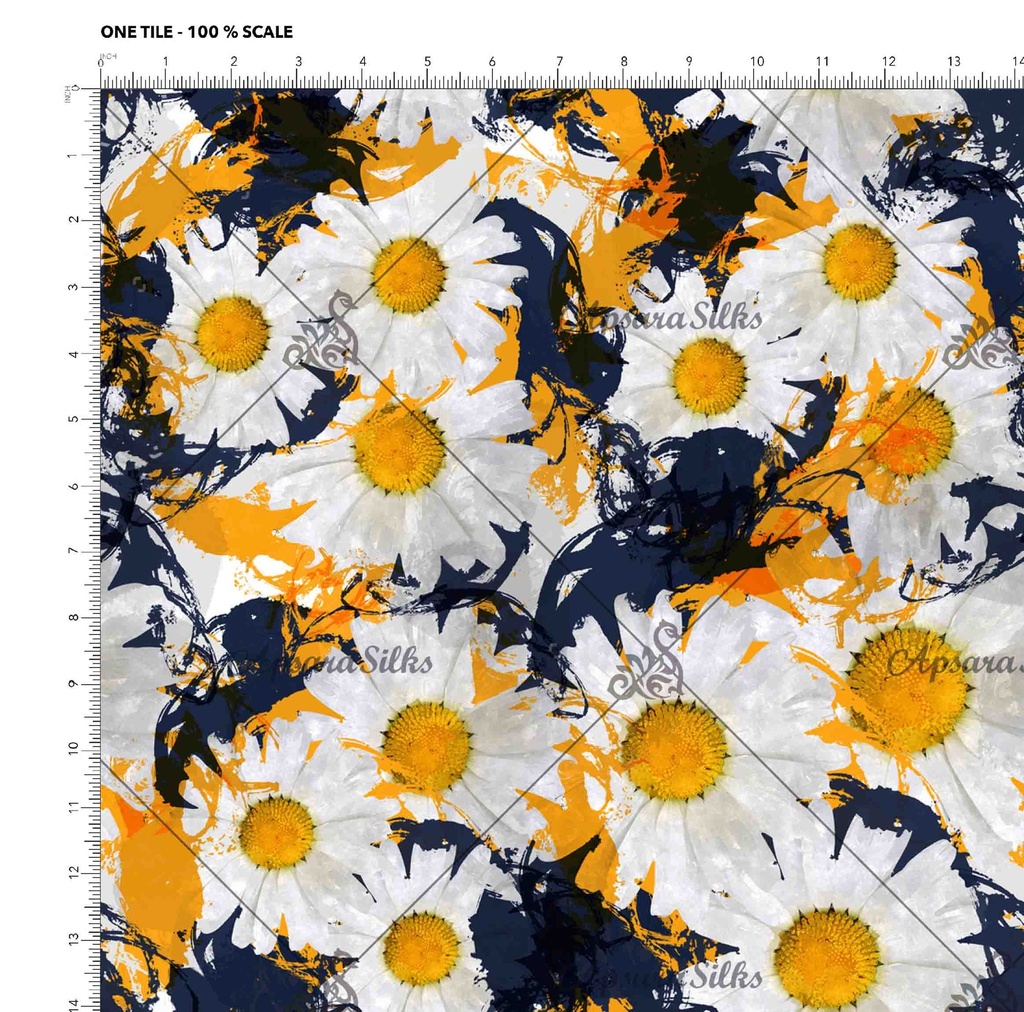
Task: Click the Apsara Silks emblem at bottom left
Action: [340, 985]
